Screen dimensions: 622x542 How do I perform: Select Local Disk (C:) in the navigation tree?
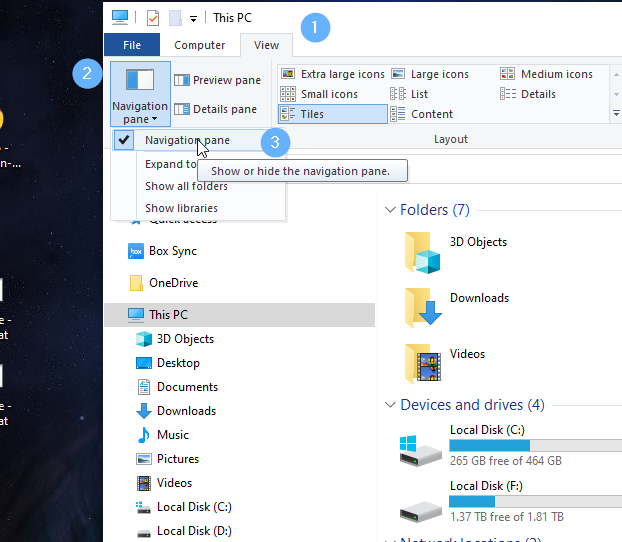pyautogui.click(x=183, y=507)
